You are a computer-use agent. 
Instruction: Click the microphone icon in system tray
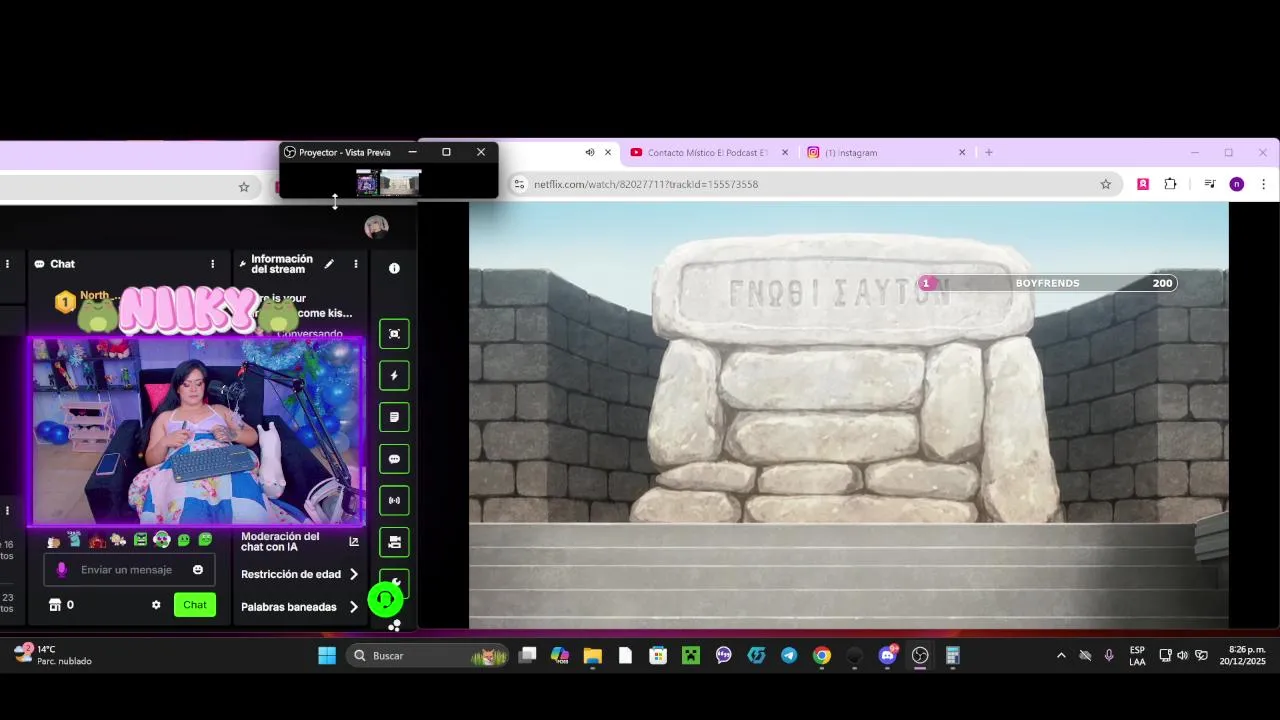pos(1109,656)
